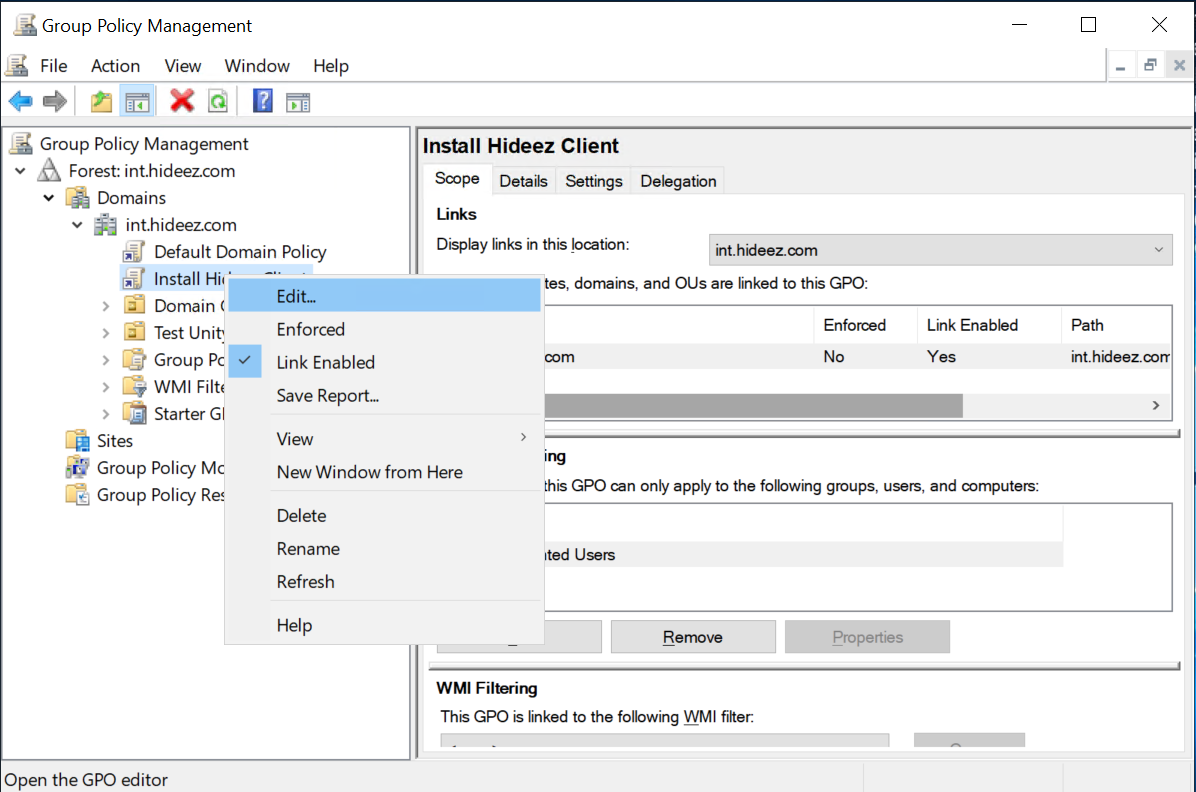Click the menu bar MMC document icon
Viewport: 1196px width, 792px height.
coord(18,66)
